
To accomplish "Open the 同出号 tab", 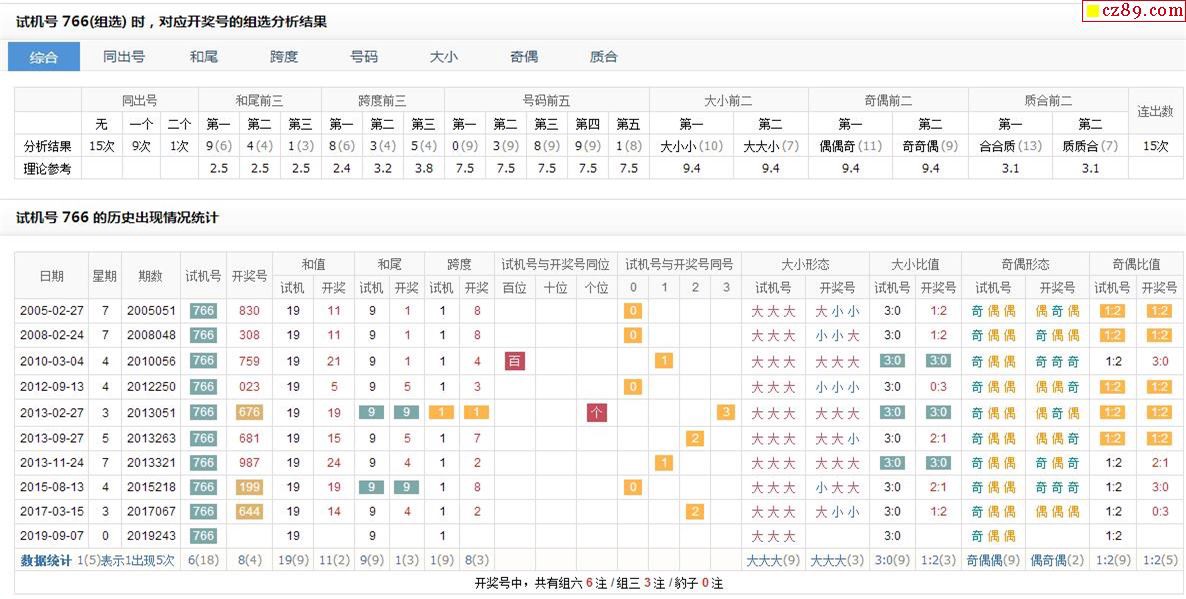I will [124, 57].
